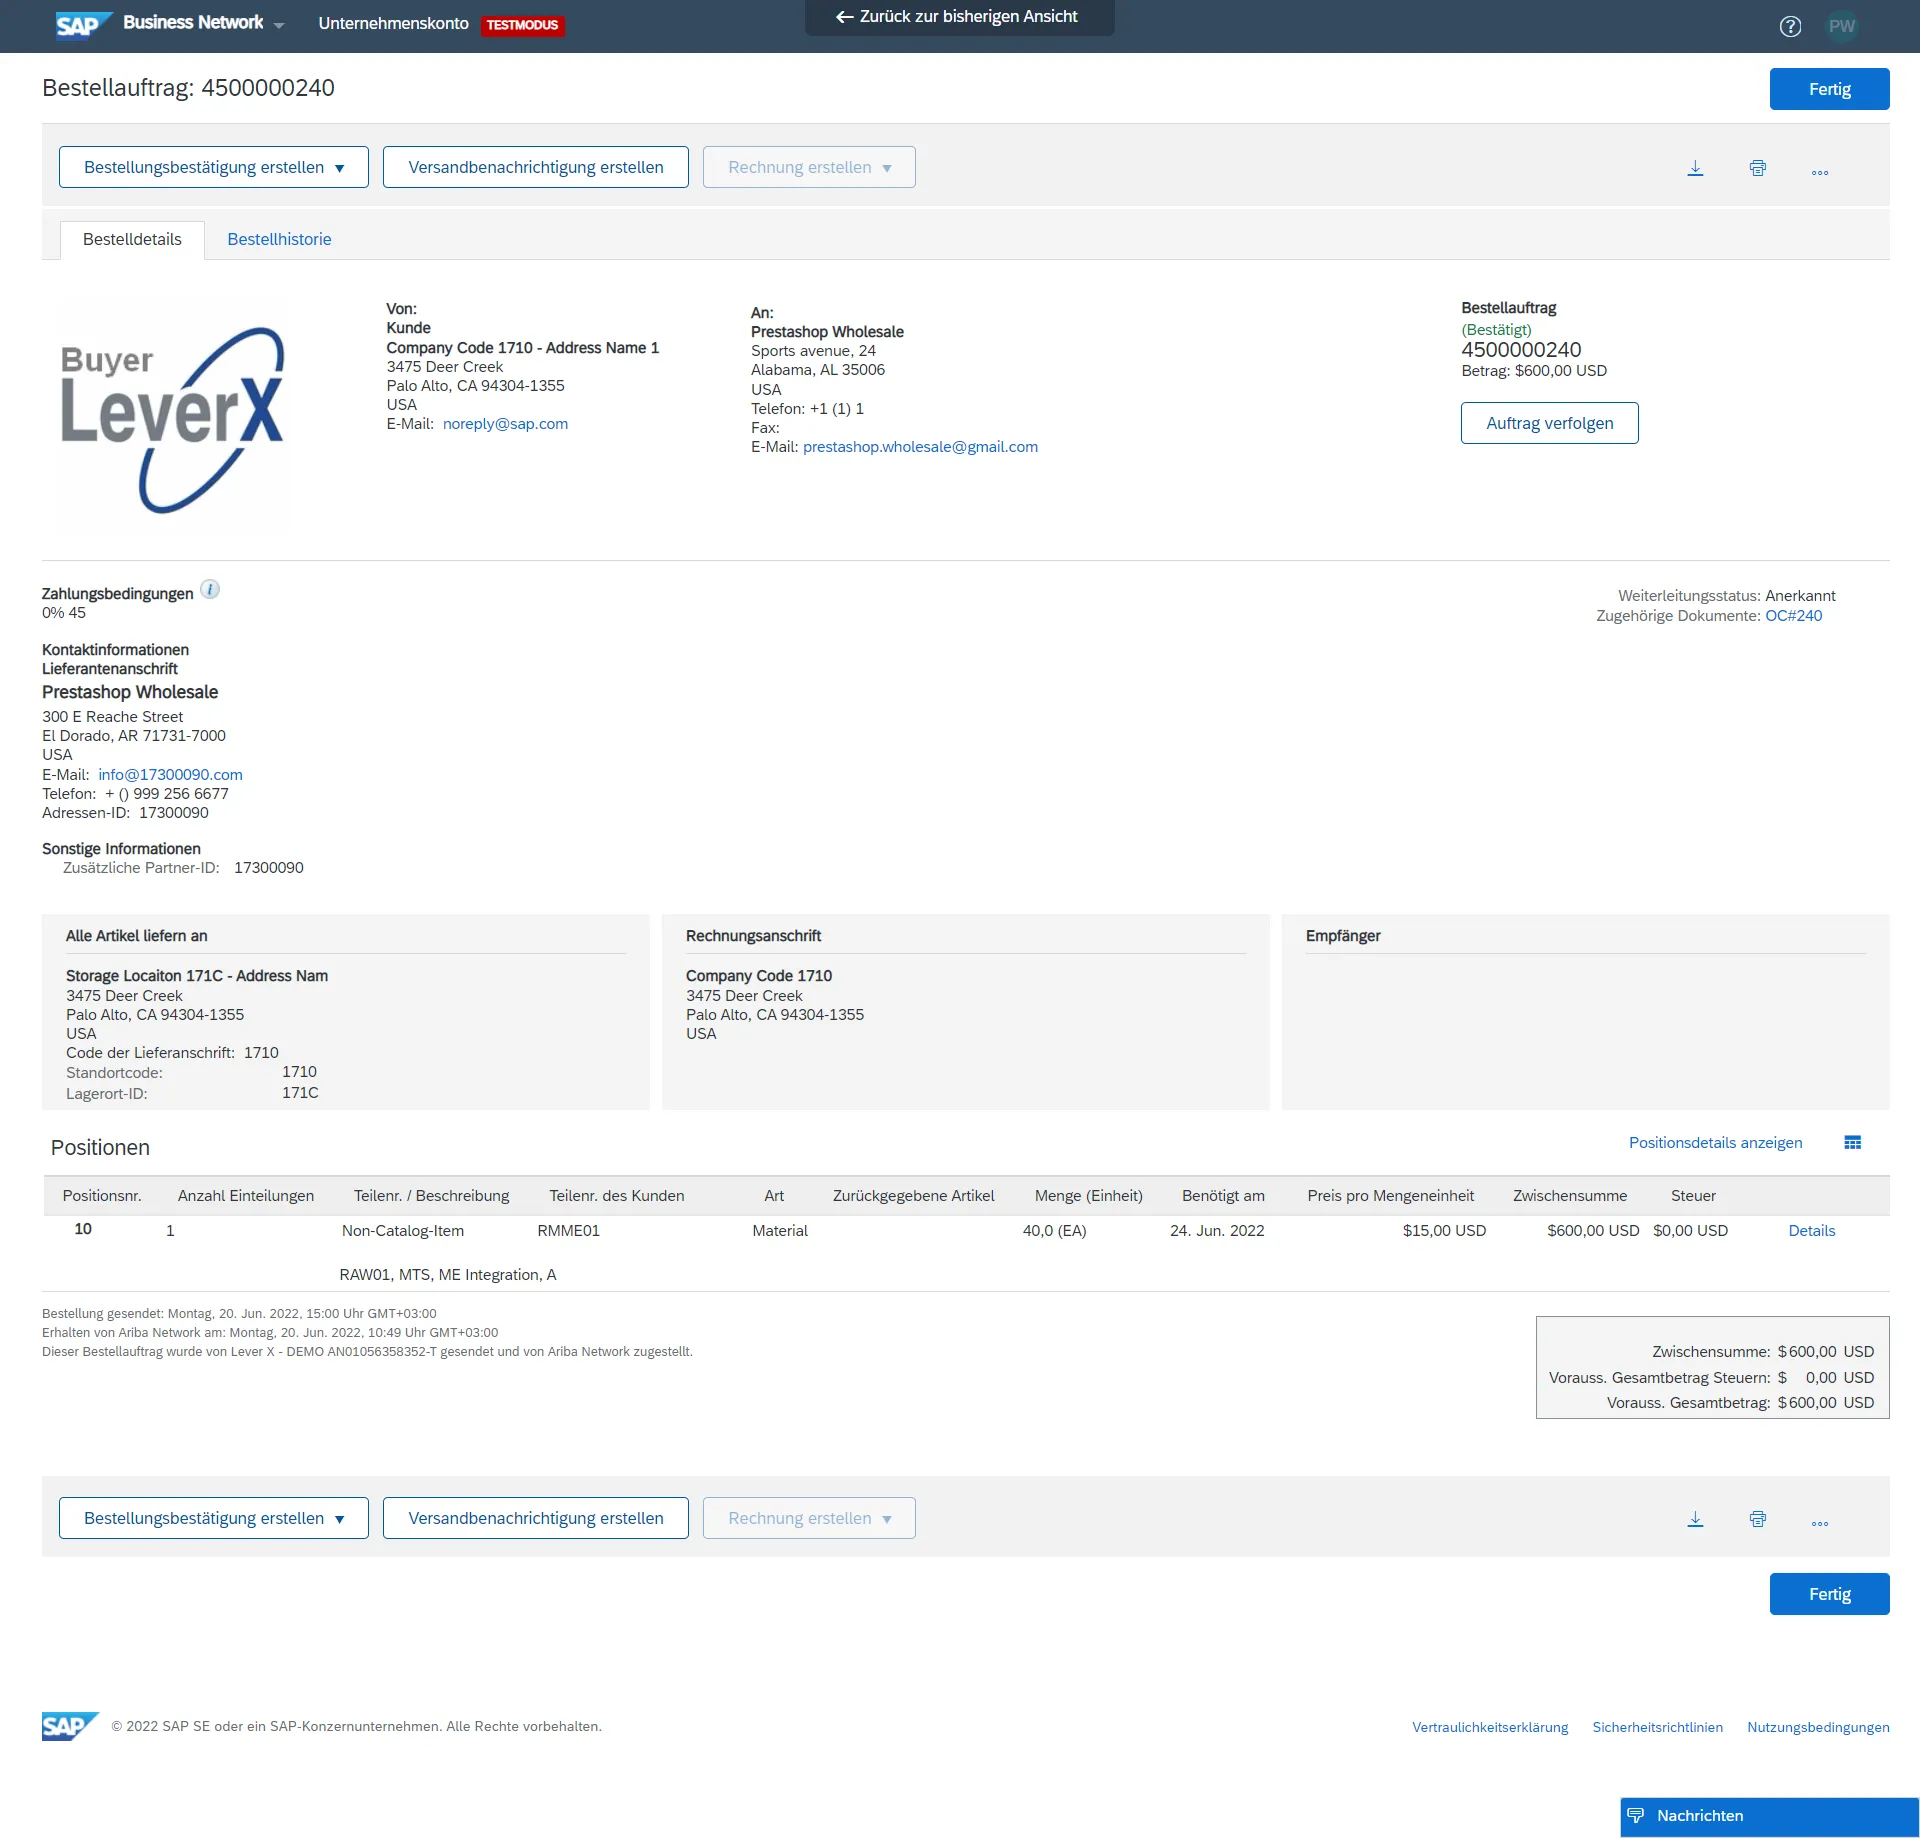The width and height of the screenshot is (1920, 1838).
Task: Click the SAP logo in header
Action: pyautogui.click(x=83, y=25)
